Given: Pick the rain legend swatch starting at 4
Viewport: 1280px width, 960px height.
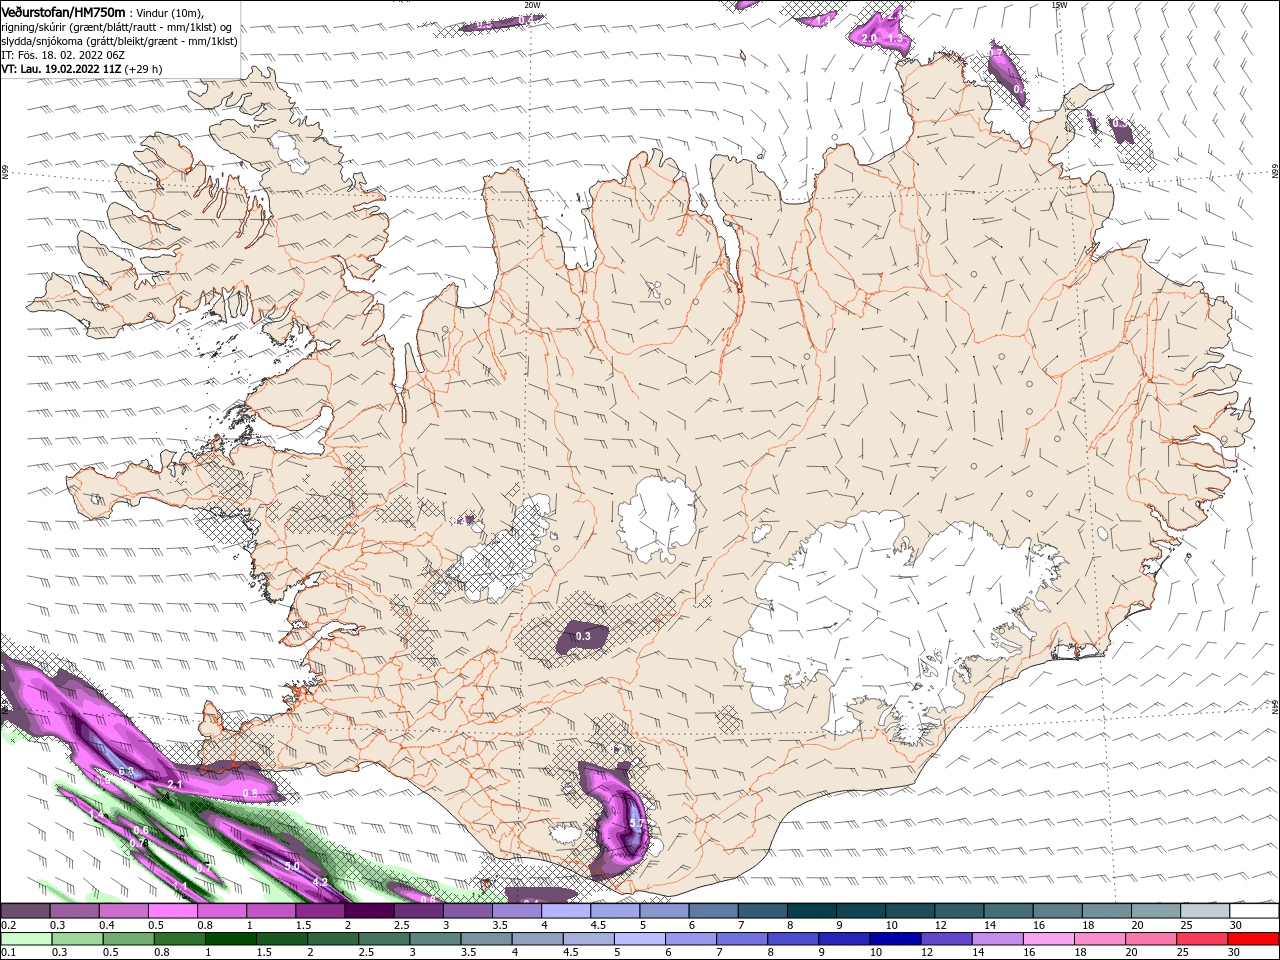Looking at the screenshot, I should tap(537, 939).
